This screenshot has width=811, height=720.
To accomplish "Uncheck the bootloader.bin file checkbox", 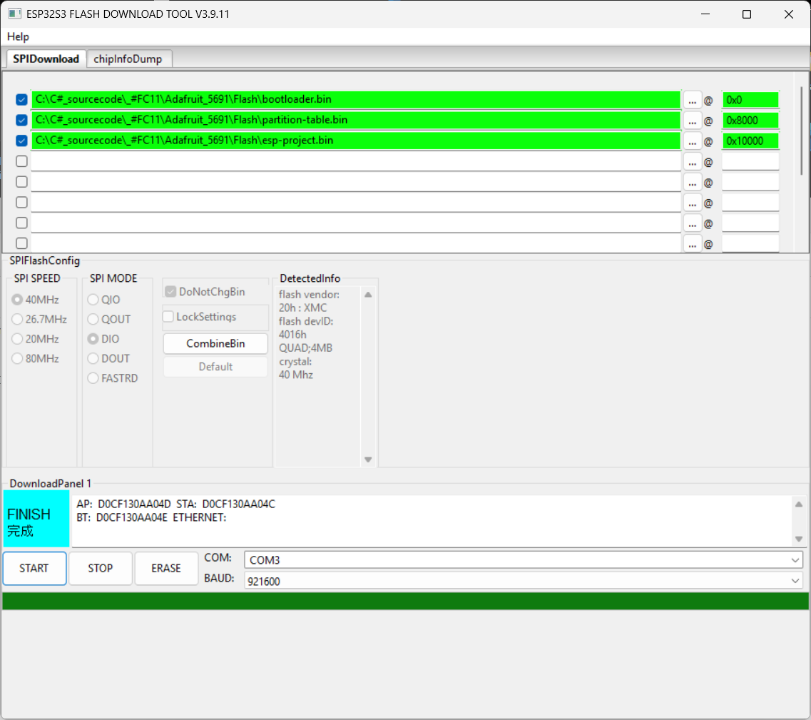I will [21, 99].
